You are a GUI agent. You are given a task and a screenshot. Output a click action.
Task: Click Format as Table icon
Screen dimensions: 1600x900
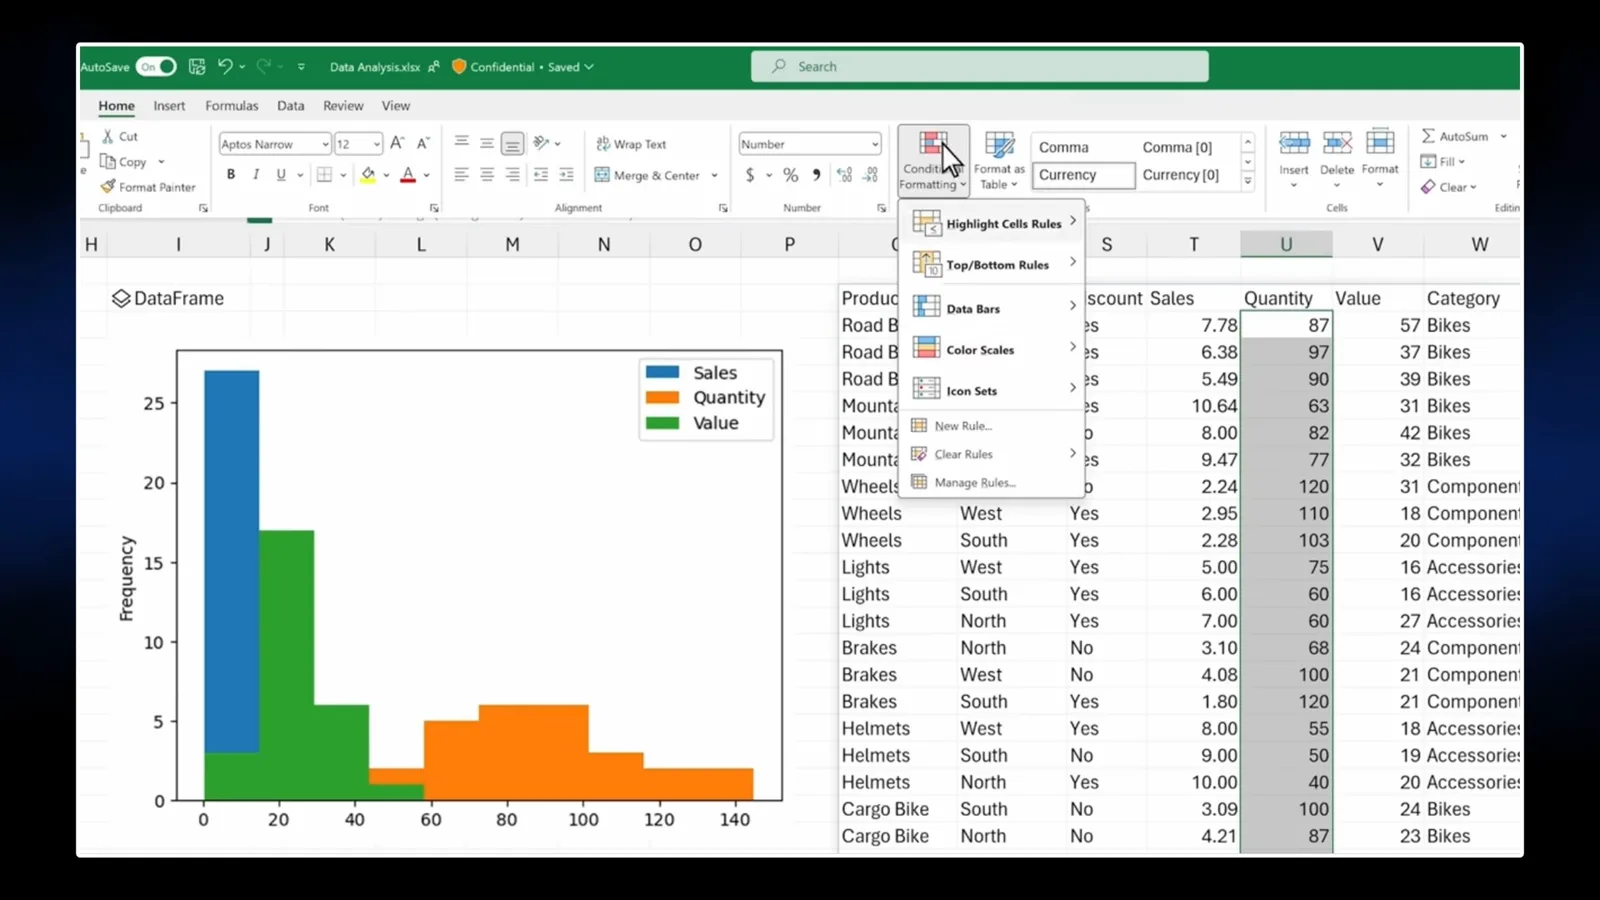[x=999, y=160]
